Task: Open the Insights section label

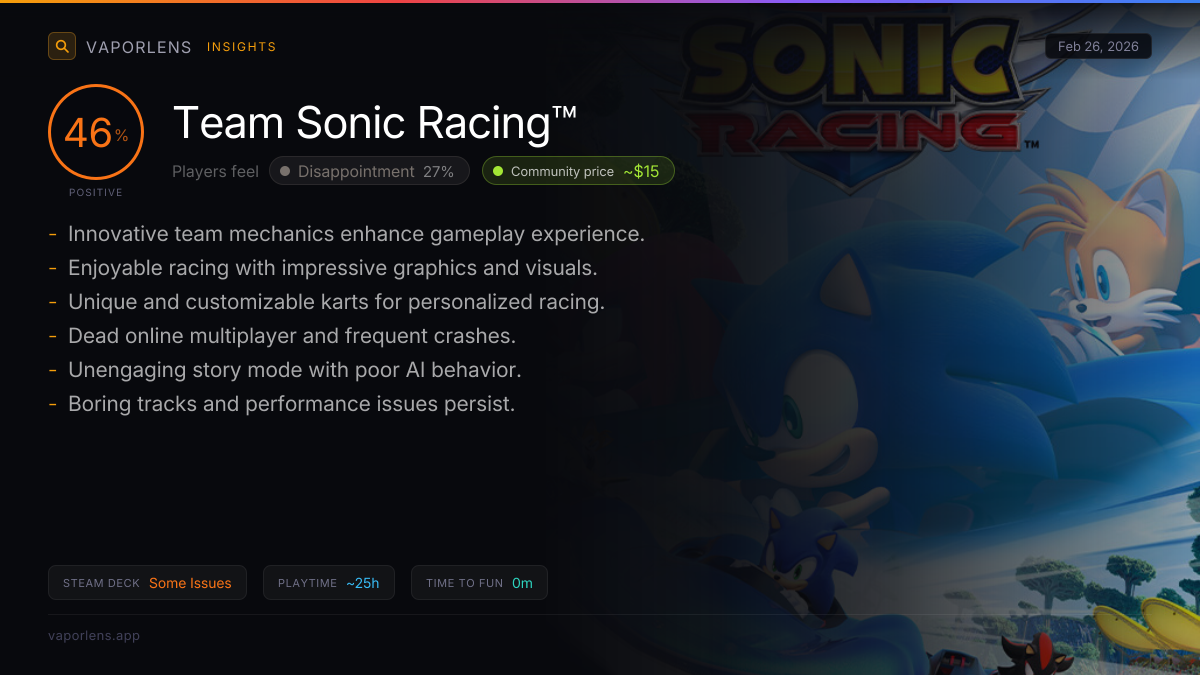Action: click(241, 47)
